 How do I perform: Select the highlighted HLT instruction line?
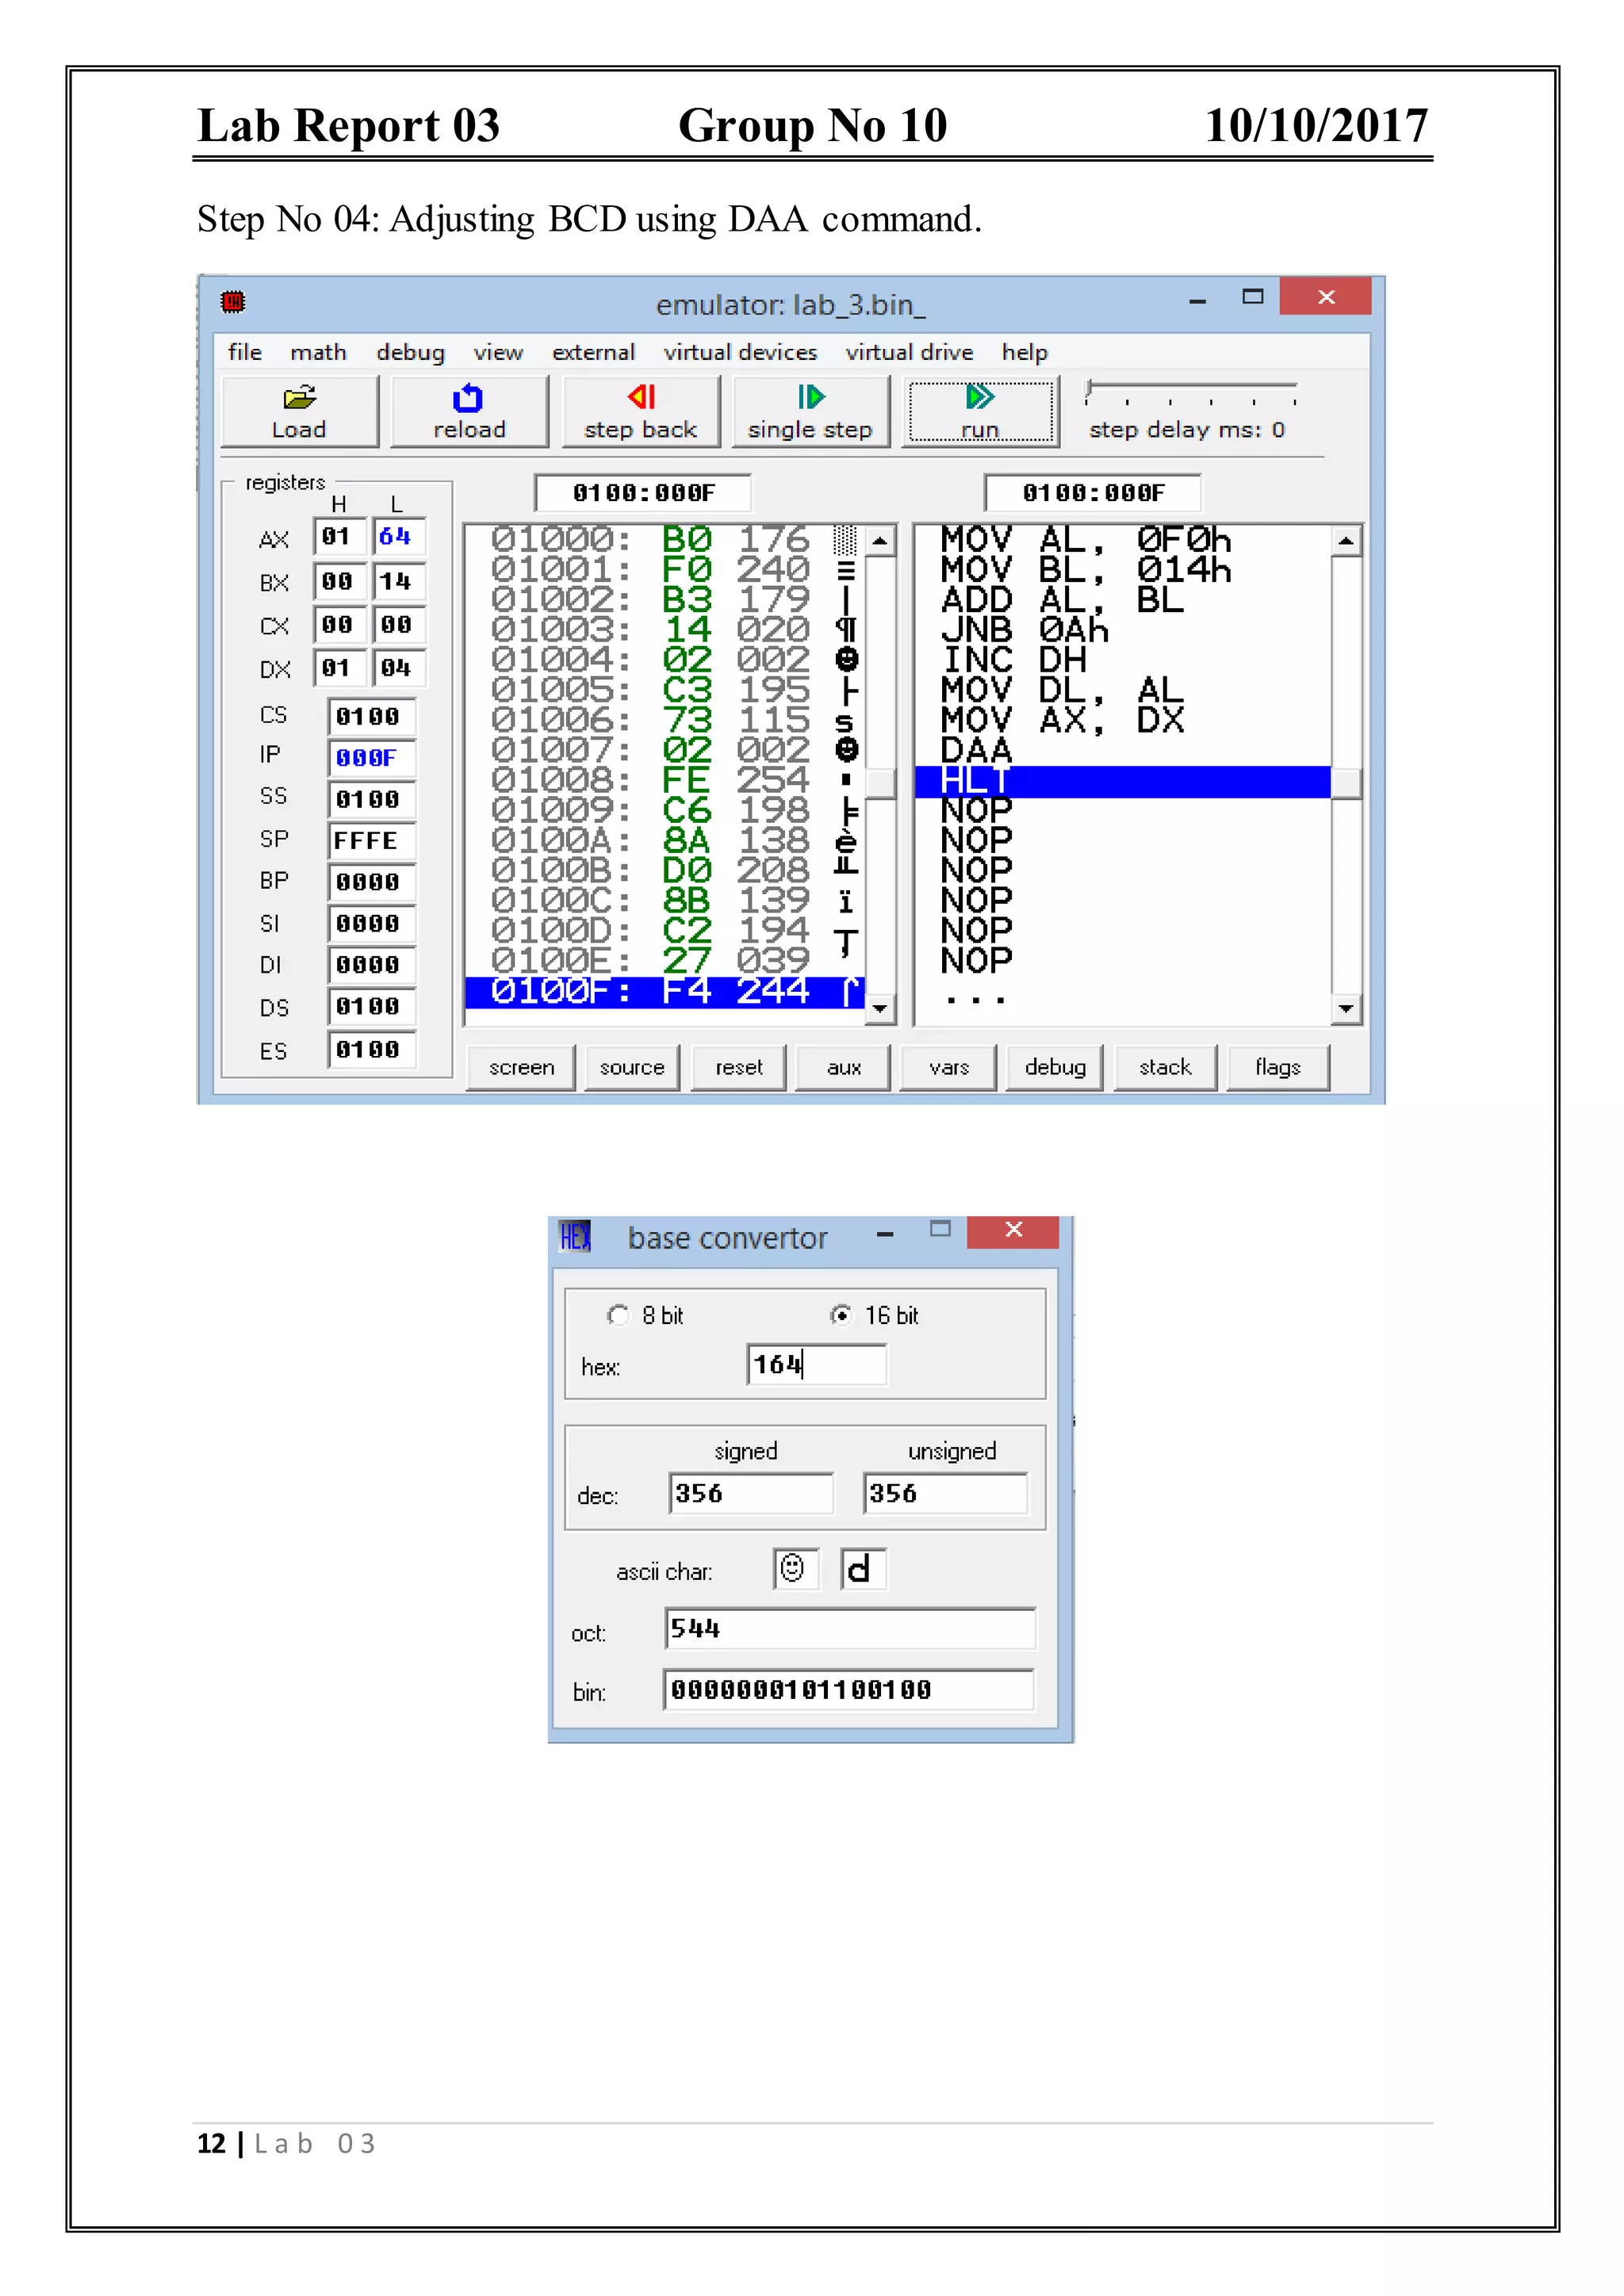[1122, 781]
